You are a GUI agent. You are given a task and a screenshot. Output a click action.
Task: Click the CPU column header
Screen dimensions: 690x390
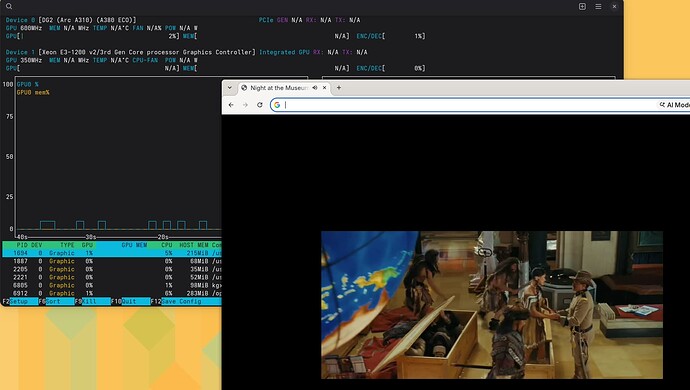pos(166,245)
